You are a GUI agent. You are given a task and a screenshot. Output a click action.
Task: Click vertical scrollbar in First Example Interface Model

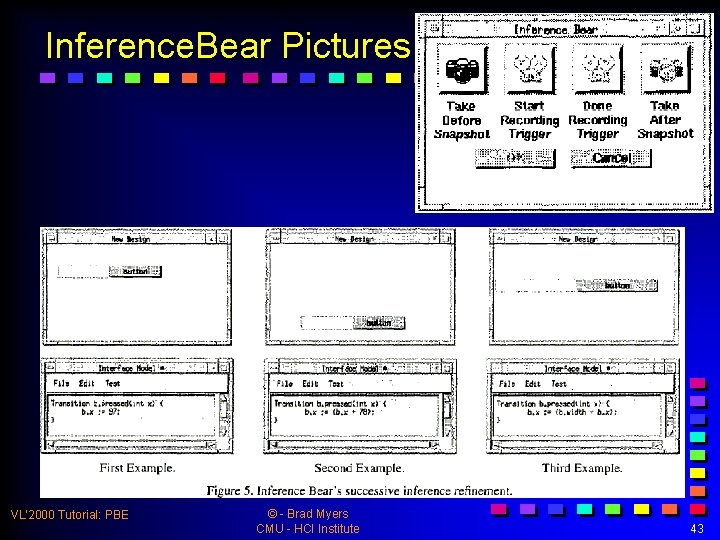click(223, 416)
